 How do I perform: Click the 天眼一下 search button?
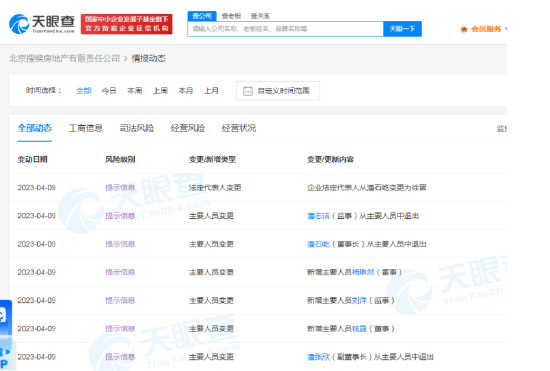pos(402,29)
